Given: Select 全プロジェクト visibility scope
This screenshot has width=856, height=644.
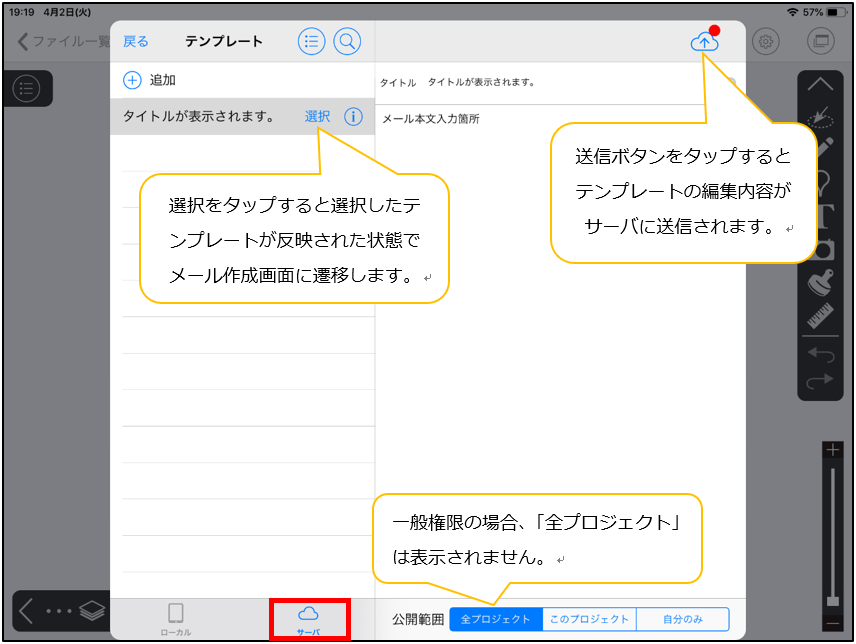Looking at the screenshot, I should tap(496, 619).
